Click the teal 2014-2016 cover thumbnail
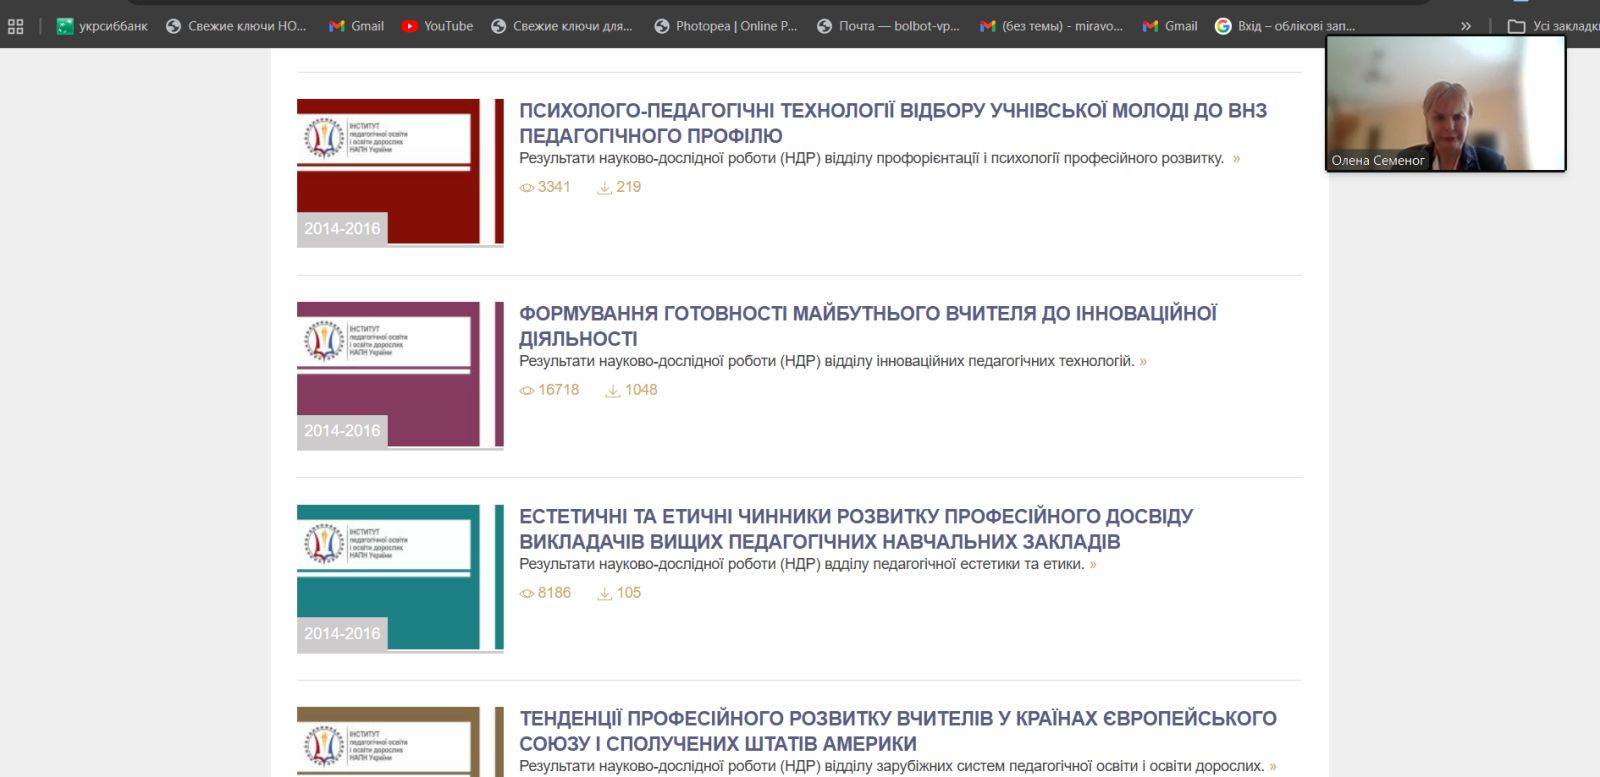This screenshot has width=1600, height=777. tap(400, 578)
